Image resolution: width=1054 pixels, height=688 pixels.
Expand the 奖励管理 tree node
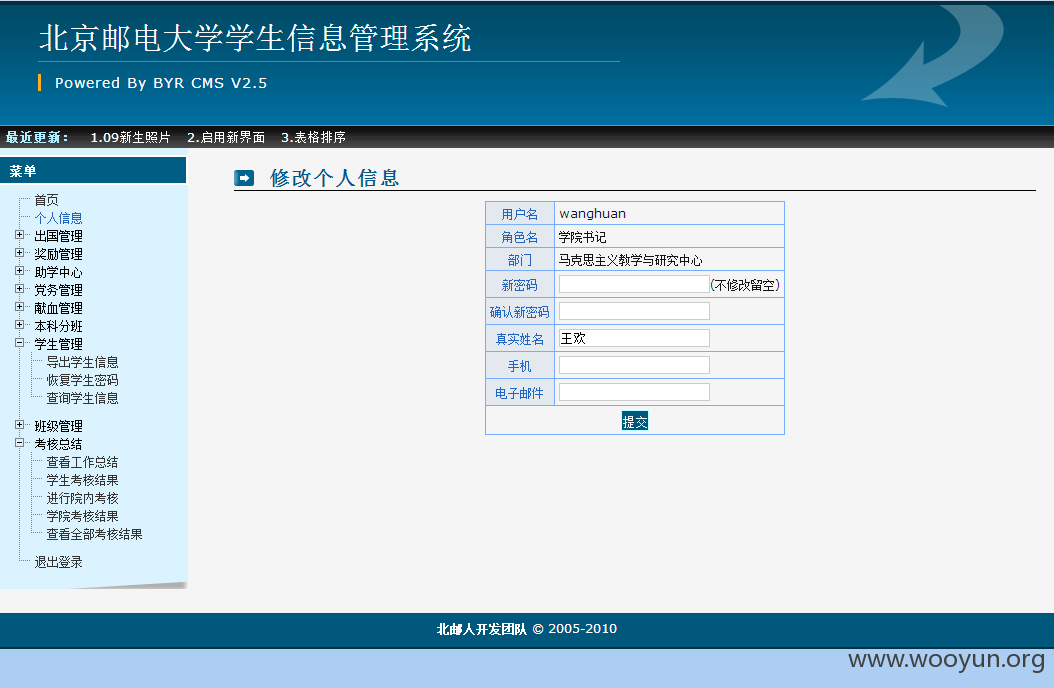(x=19, y=253)
